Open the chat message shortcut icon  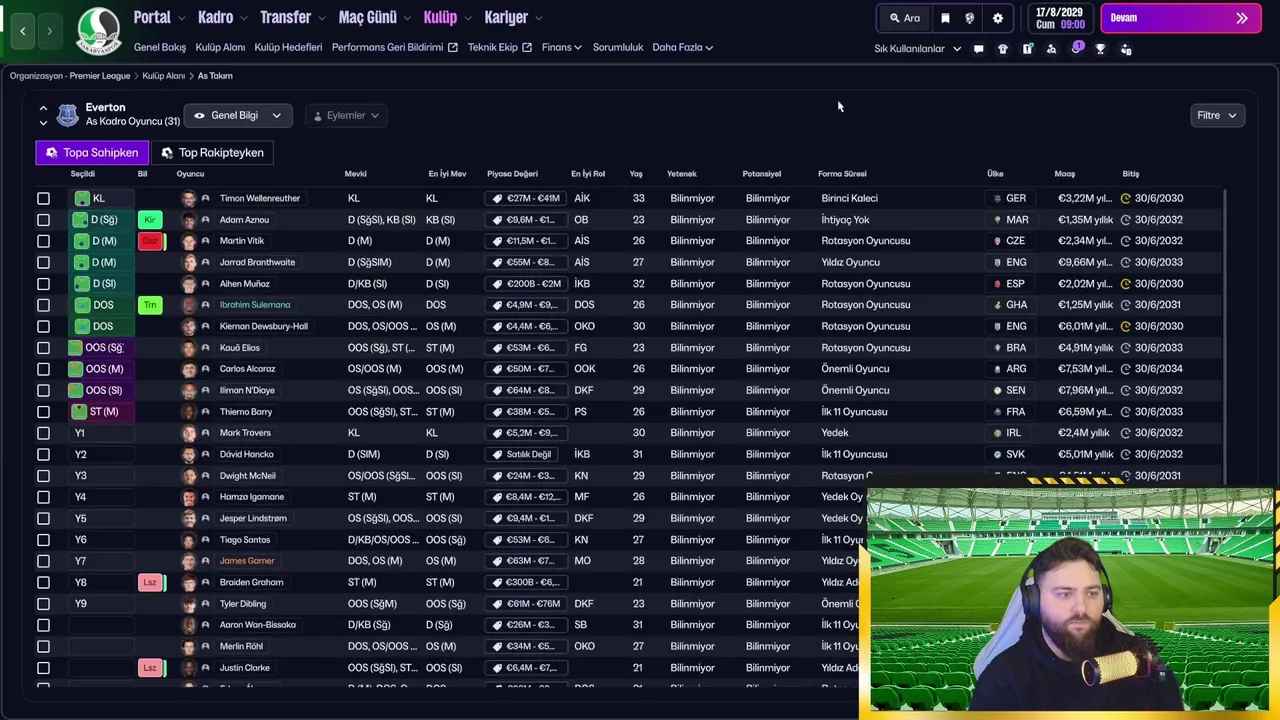978,49
